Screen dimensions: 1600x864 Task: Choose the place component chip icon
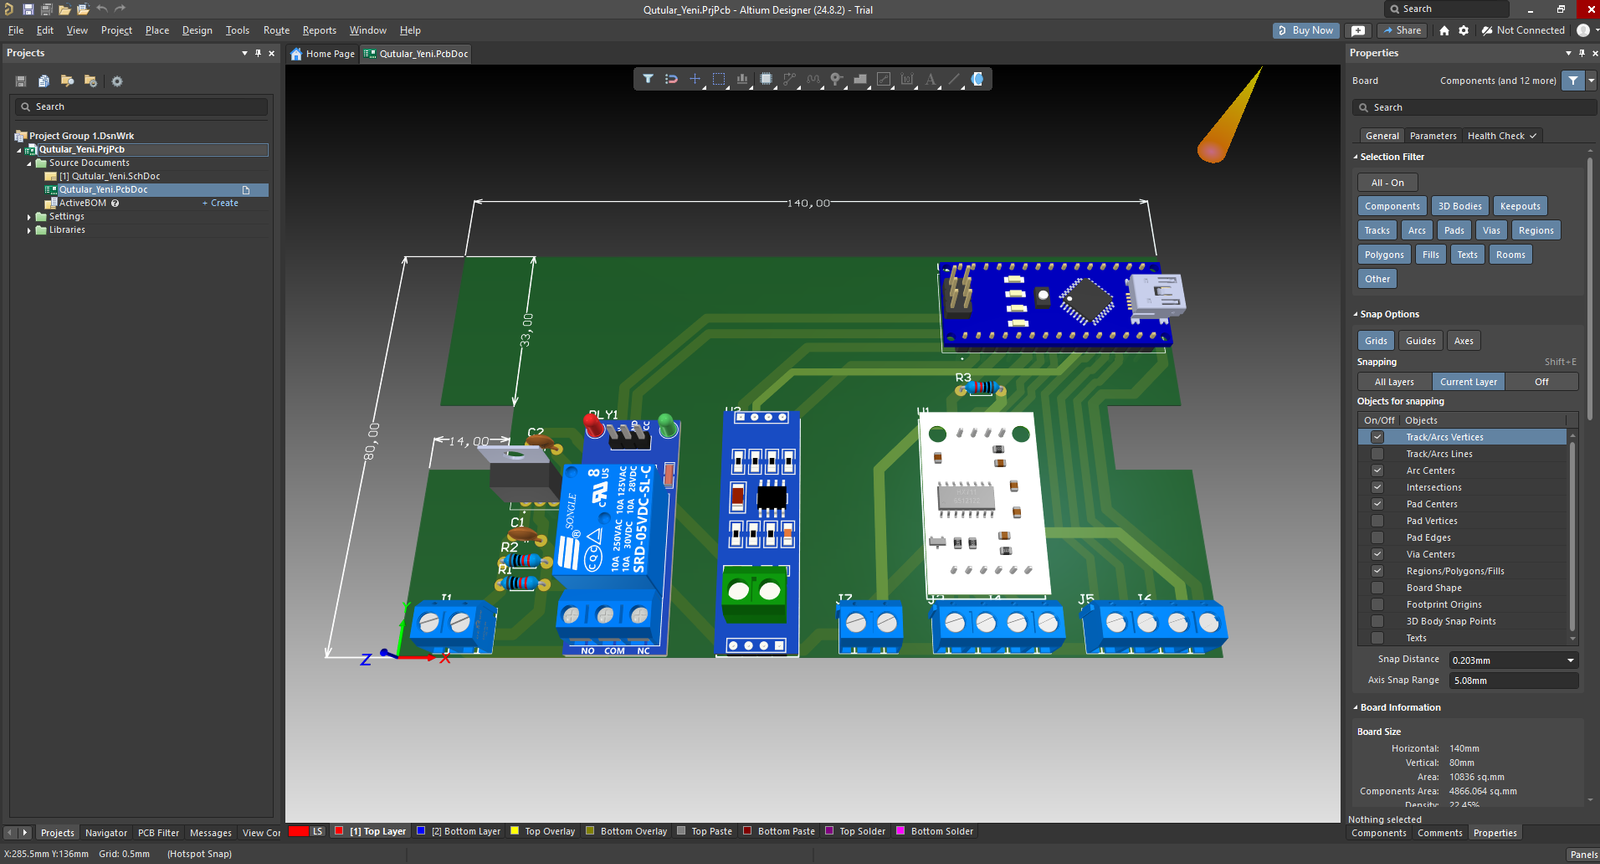pos(766,79)
